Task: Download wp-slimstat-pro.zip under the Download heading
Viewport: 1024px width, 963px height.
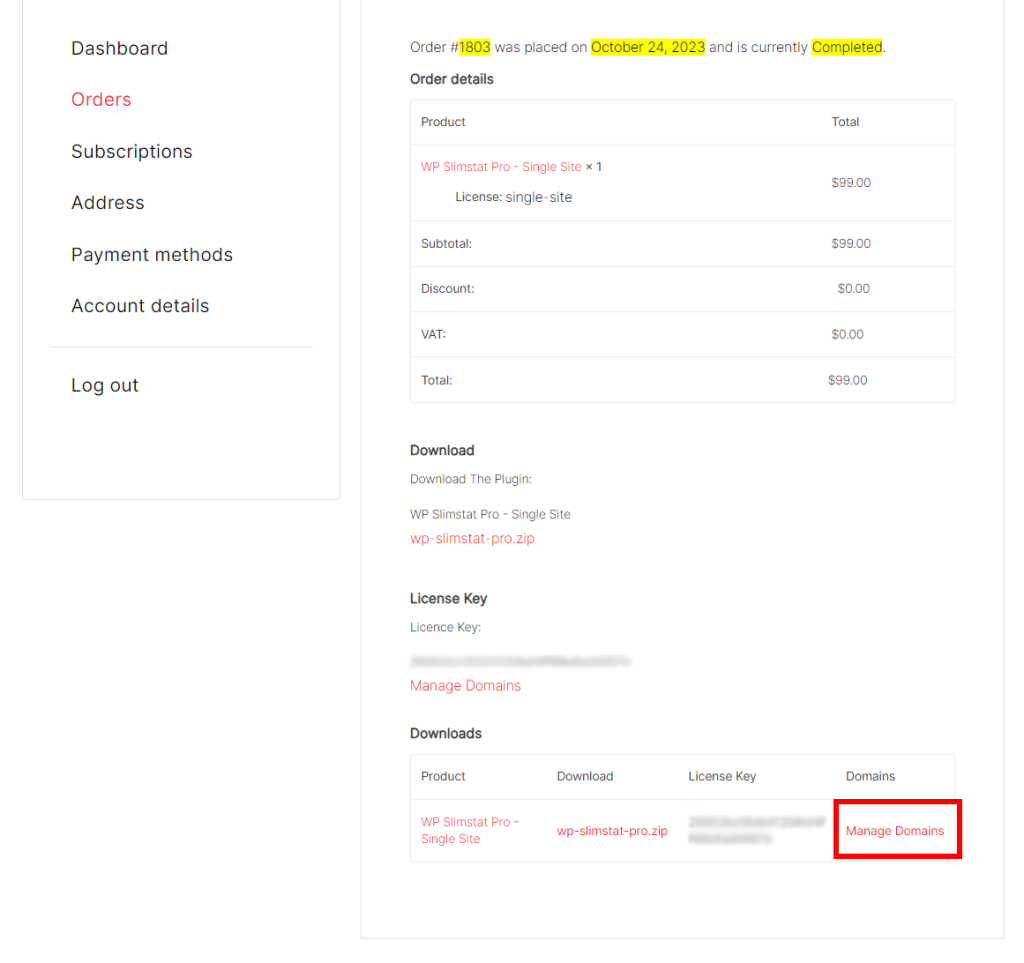Action: (472, 538)
